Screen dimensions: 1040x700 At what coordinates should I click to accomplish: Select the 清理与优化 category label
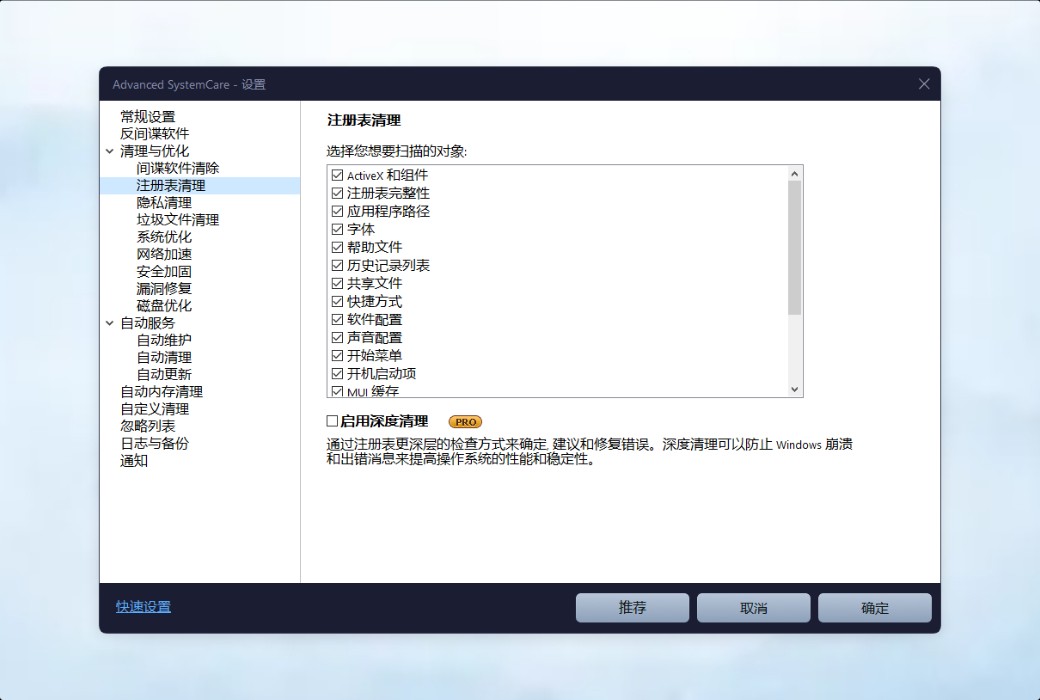[x=154, y=151]
